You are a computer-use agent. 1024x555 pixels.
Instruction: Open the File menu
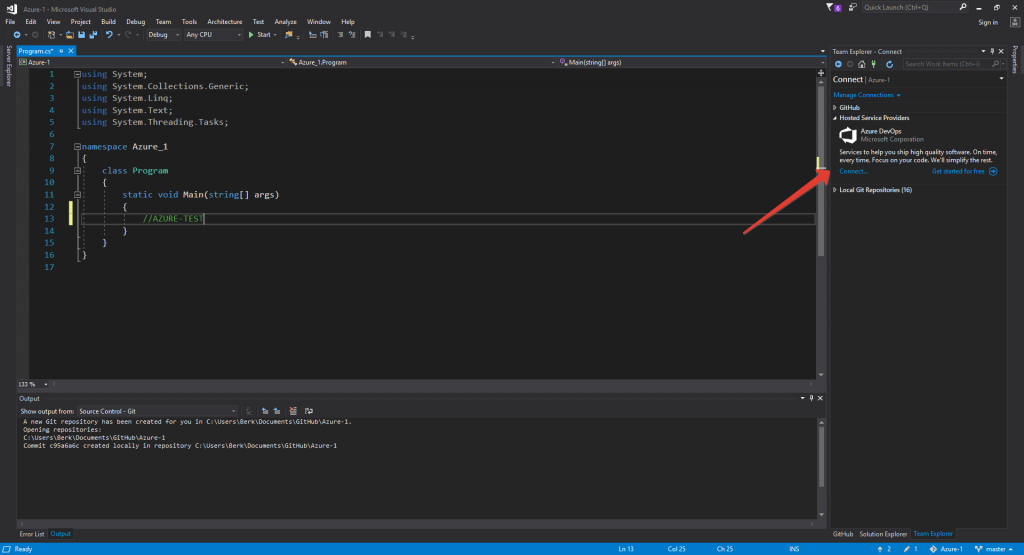pyautogui.click(x=10, y=22)
